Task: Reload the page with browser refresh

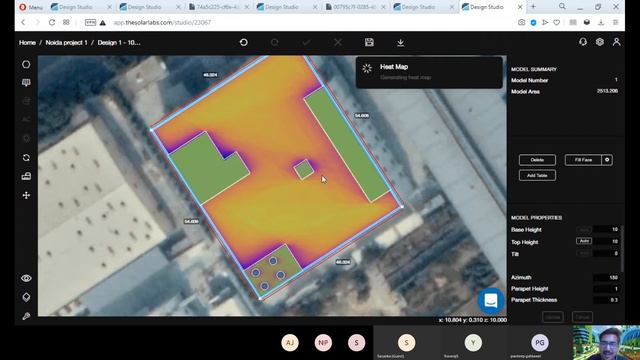Action: click(x=52, y=22)
